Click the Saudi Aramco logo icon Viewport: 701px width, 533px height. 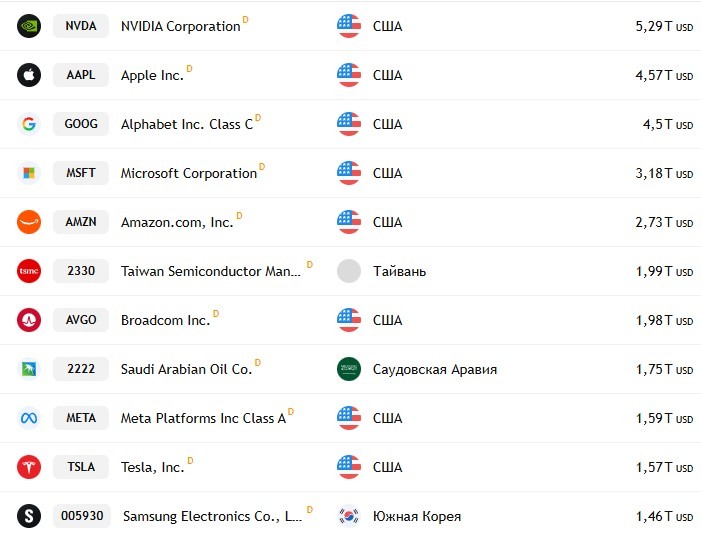click(29, 369)
